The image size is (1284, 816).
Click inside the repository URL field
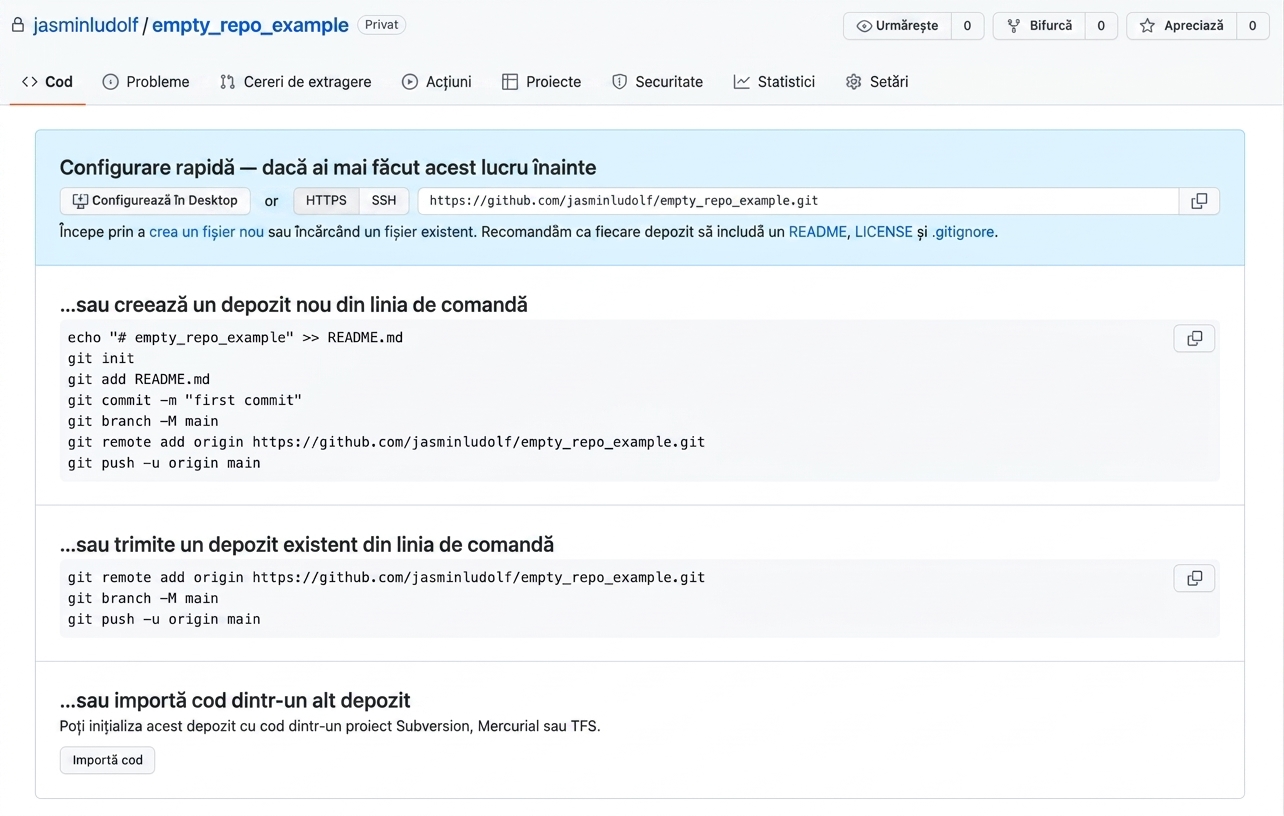[798, 201]
